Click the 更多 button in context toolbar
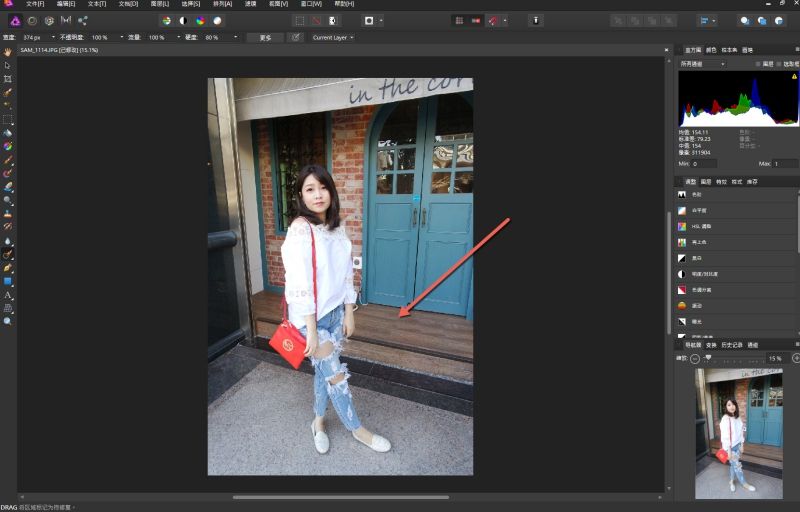The width and height of the screenshot is (800, 512). click(x=264, y=37)
